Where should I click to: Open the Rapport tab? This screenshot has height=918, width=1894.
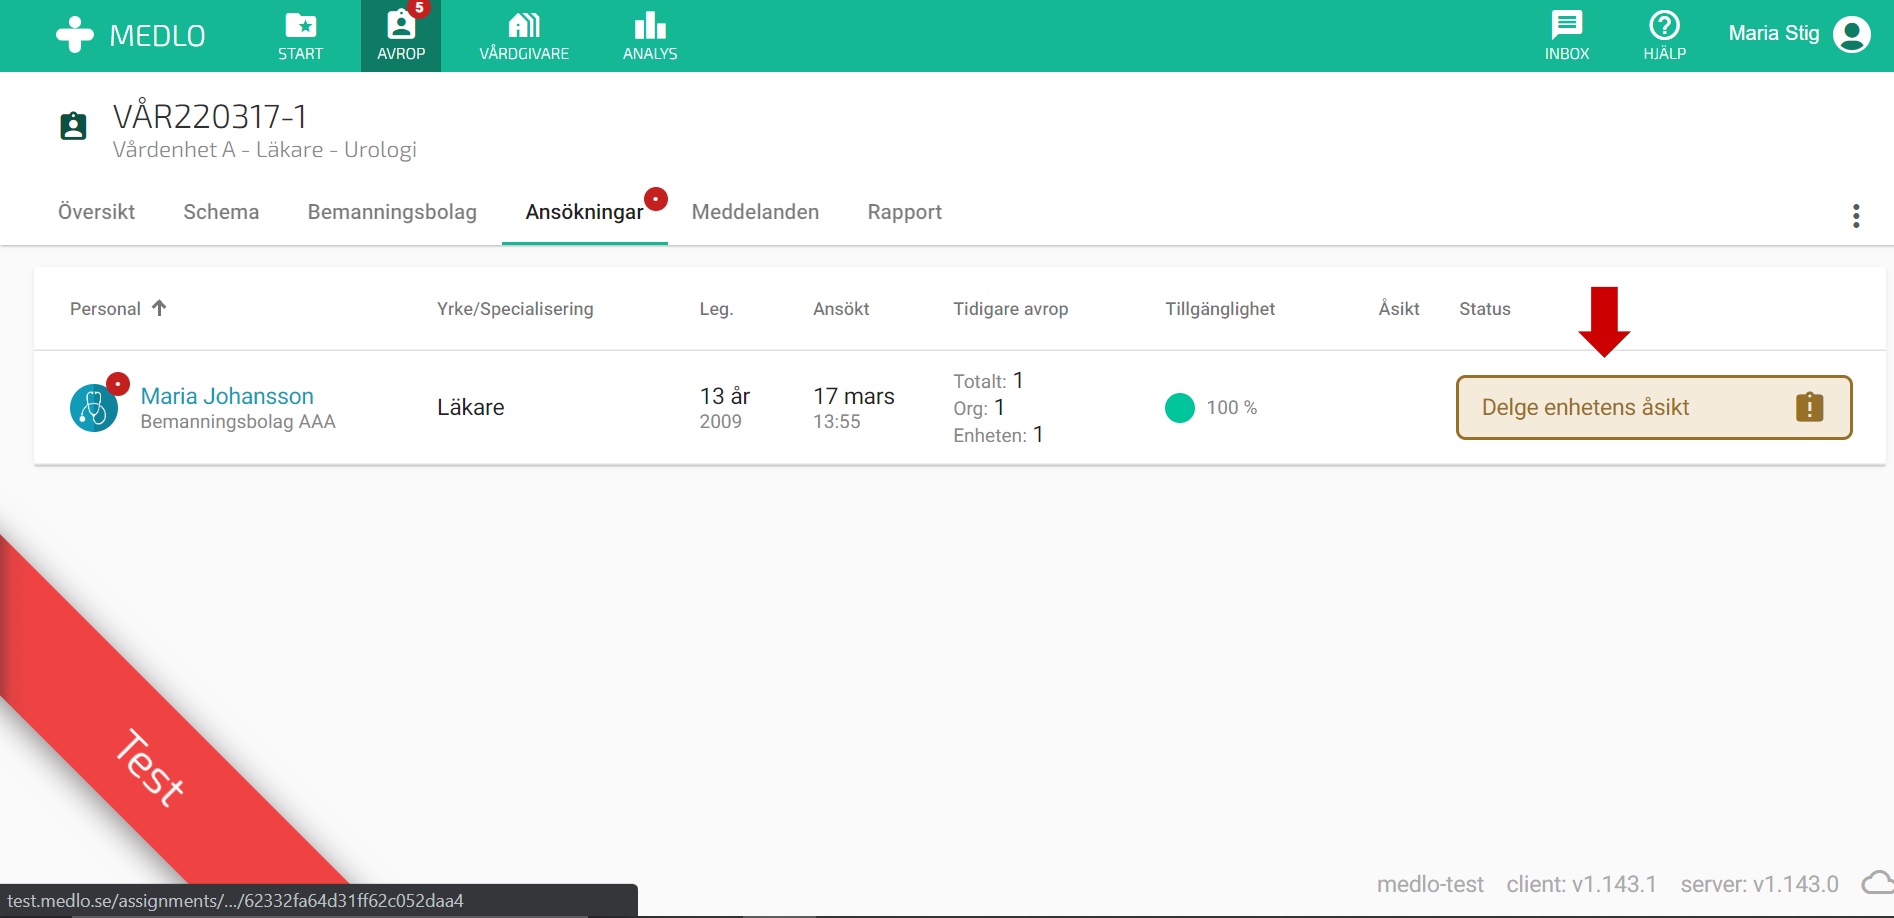(x=905, y=212)
